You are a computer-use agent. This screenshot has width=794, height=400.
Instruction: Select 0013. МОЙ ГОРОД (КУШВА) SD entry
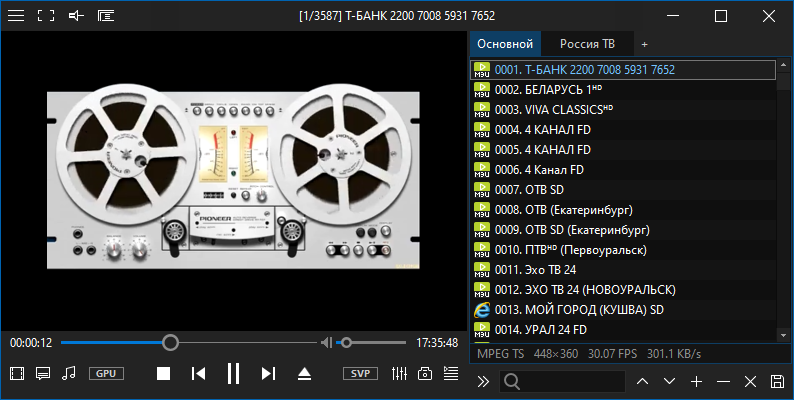(x=623, y=310)
